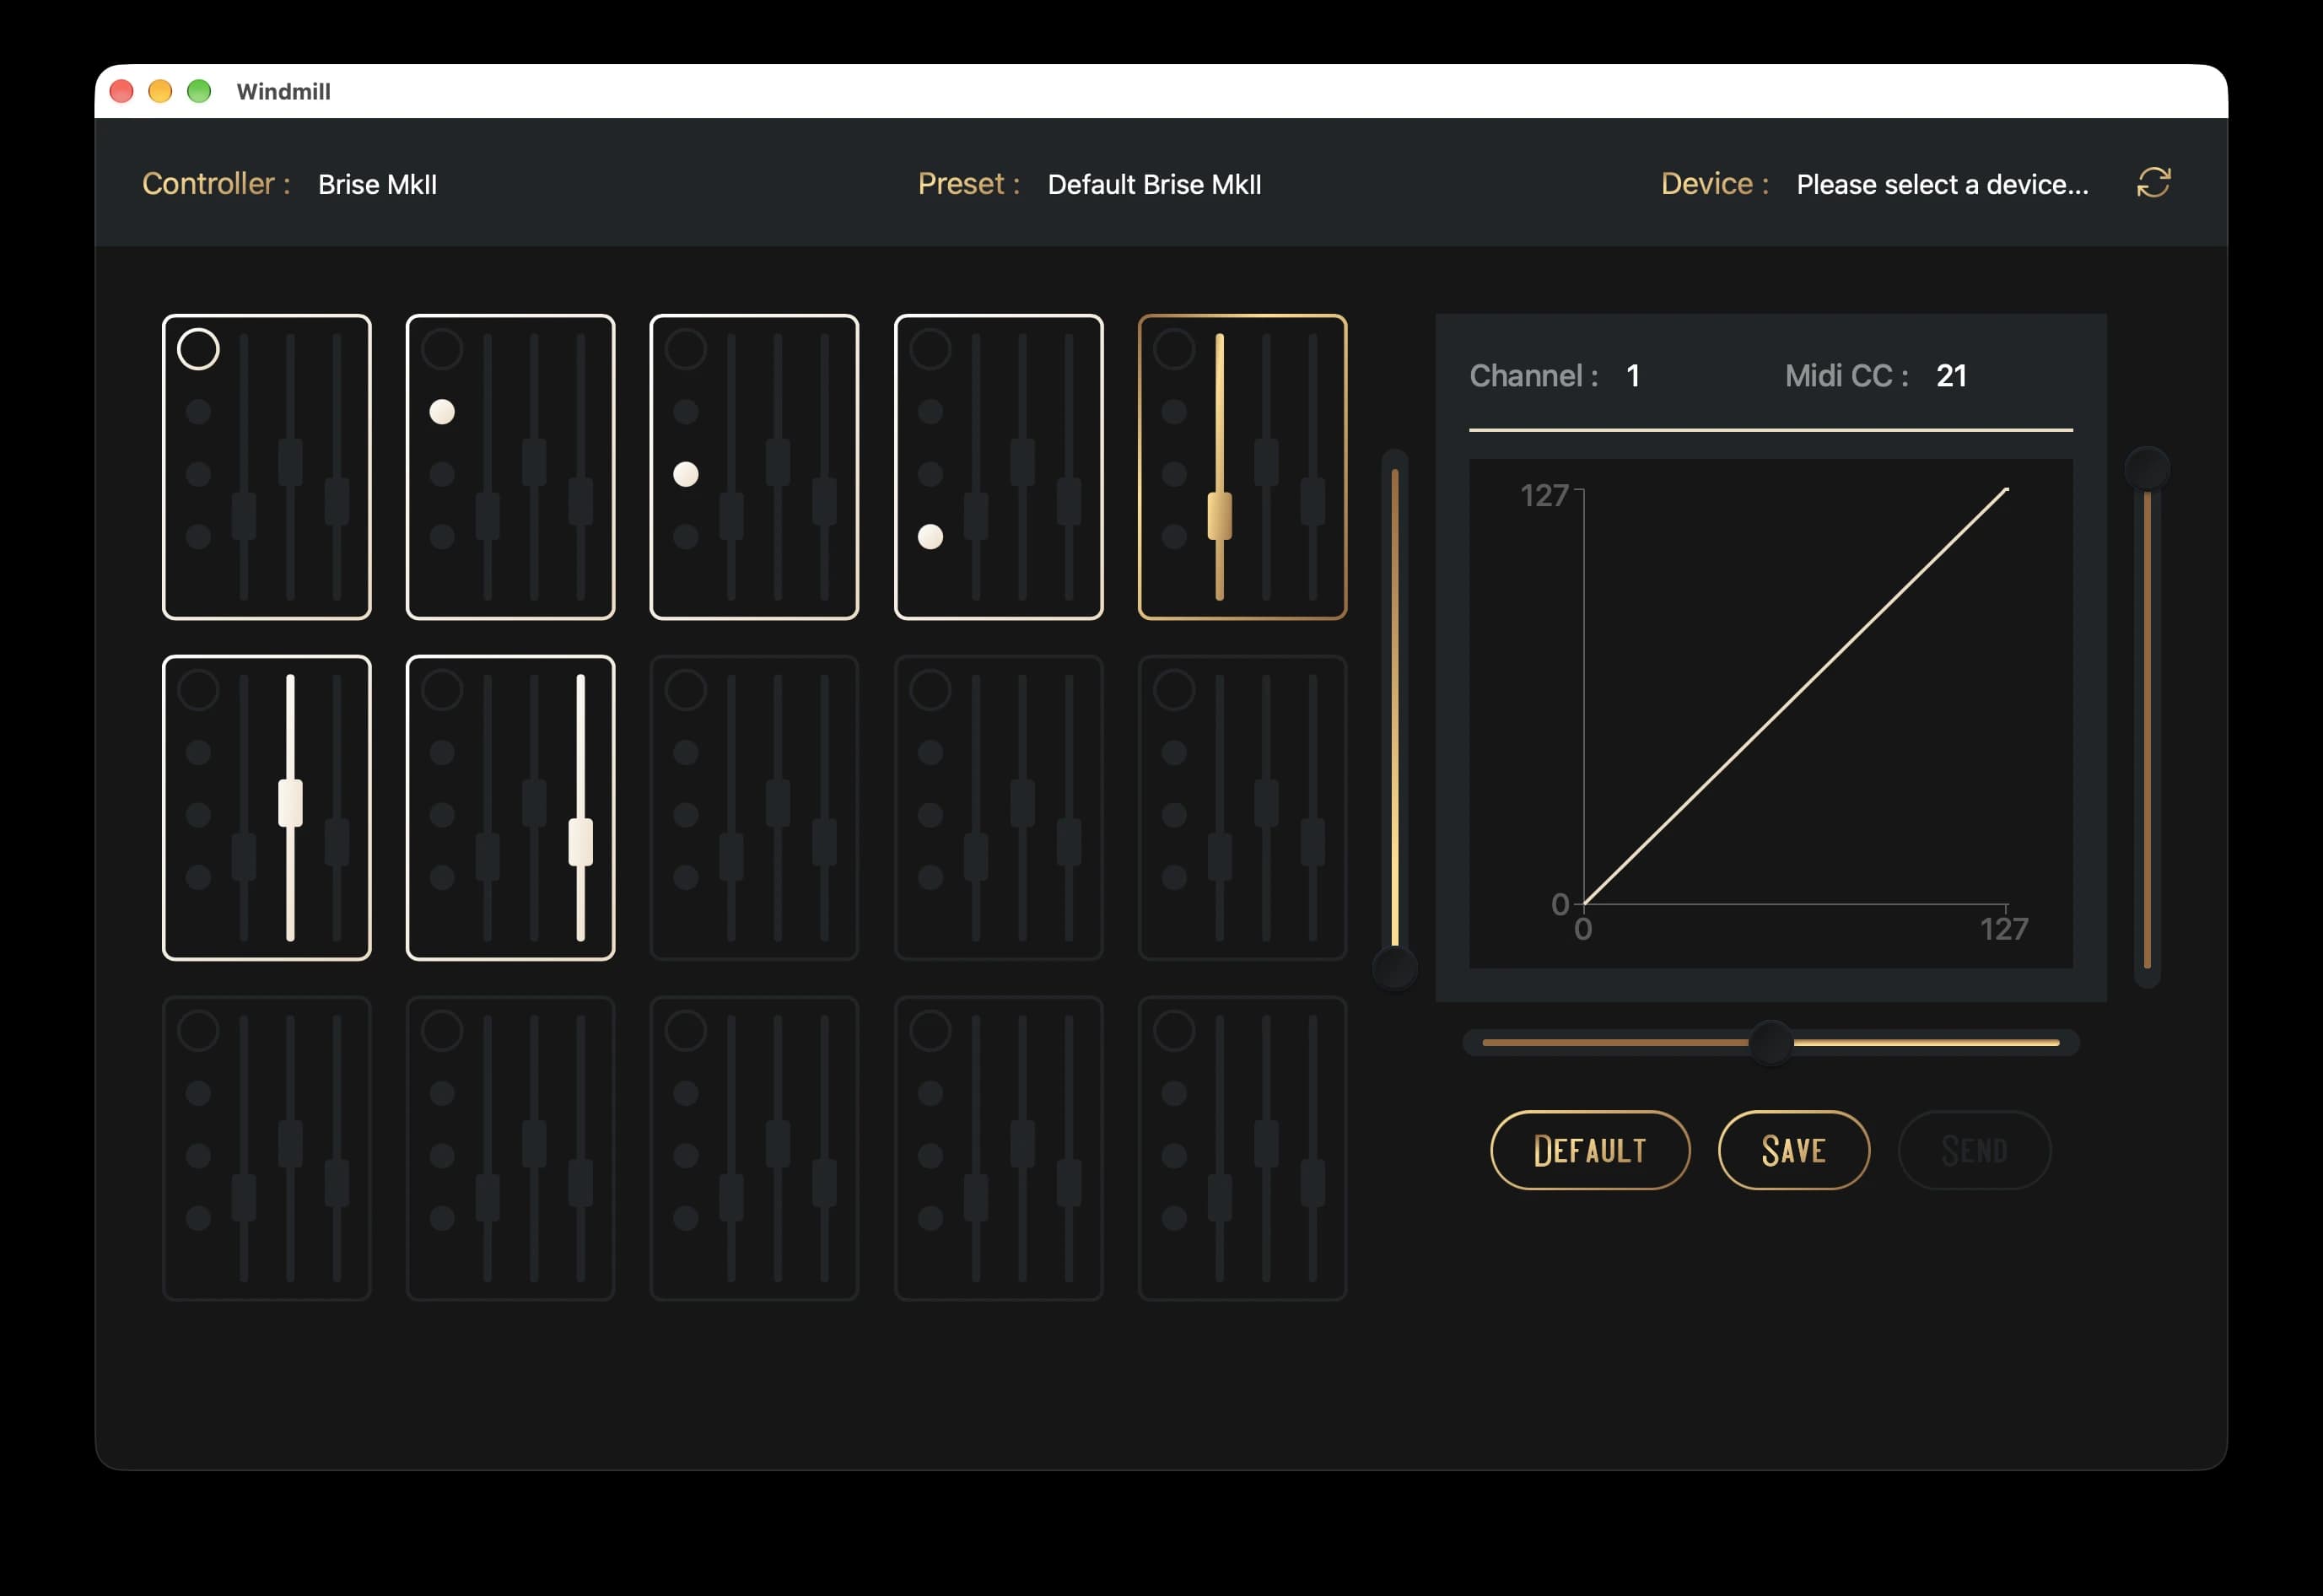Select card with right fader highlighted white
Screen dimensions: 2323x1596
click(x=510, y=808)
